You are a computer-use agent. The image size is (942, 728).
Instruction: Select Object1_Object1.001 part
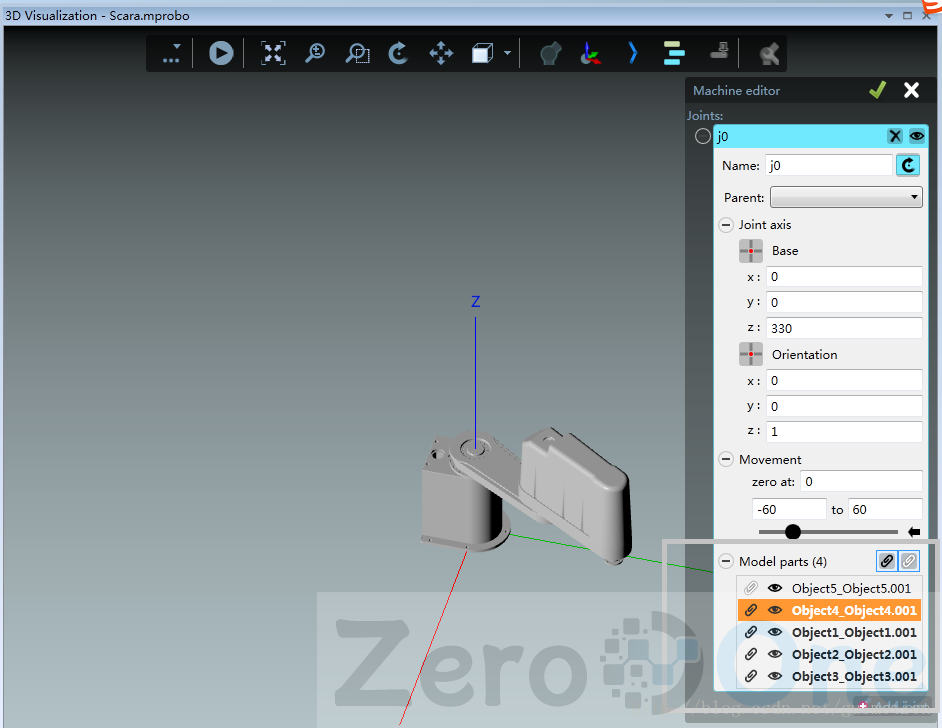tap(854, 632)
